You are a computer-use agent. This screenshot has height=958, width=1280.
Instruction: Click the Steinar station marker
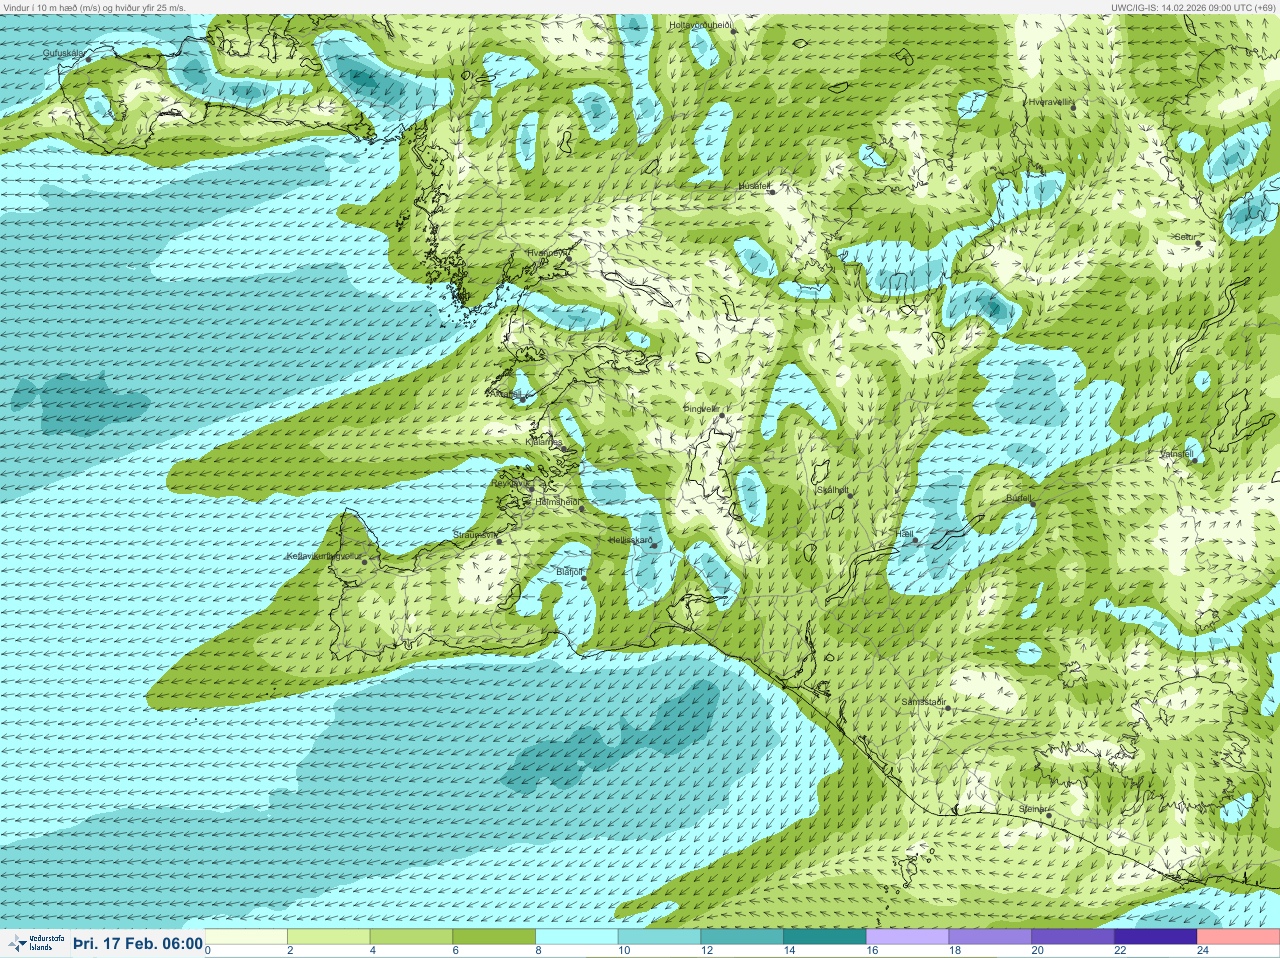click(1048, 815)
